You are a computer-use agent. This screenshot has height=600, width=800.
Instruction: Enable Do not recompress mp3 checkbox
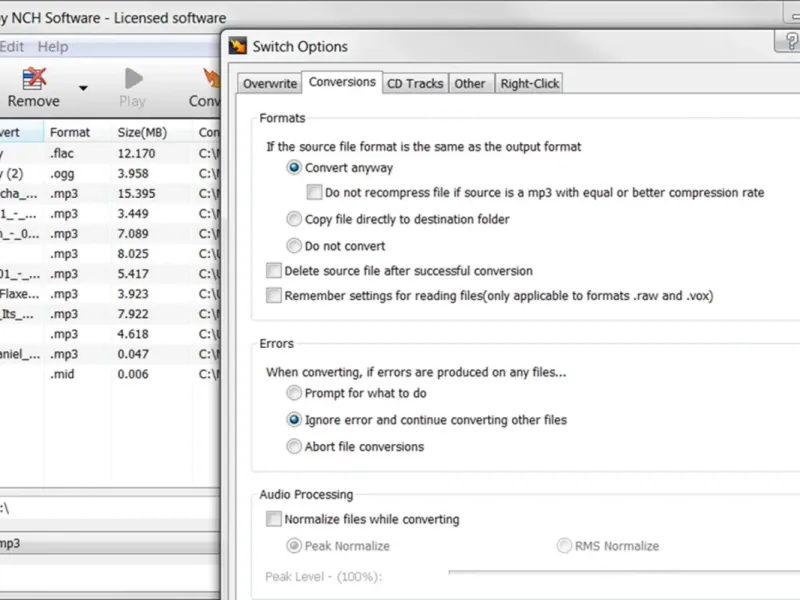[314, 192]
